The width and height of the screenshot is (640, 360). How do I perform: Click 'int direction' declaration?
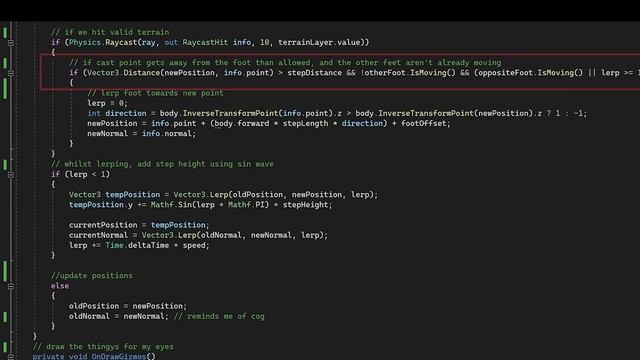pos(117,113)
